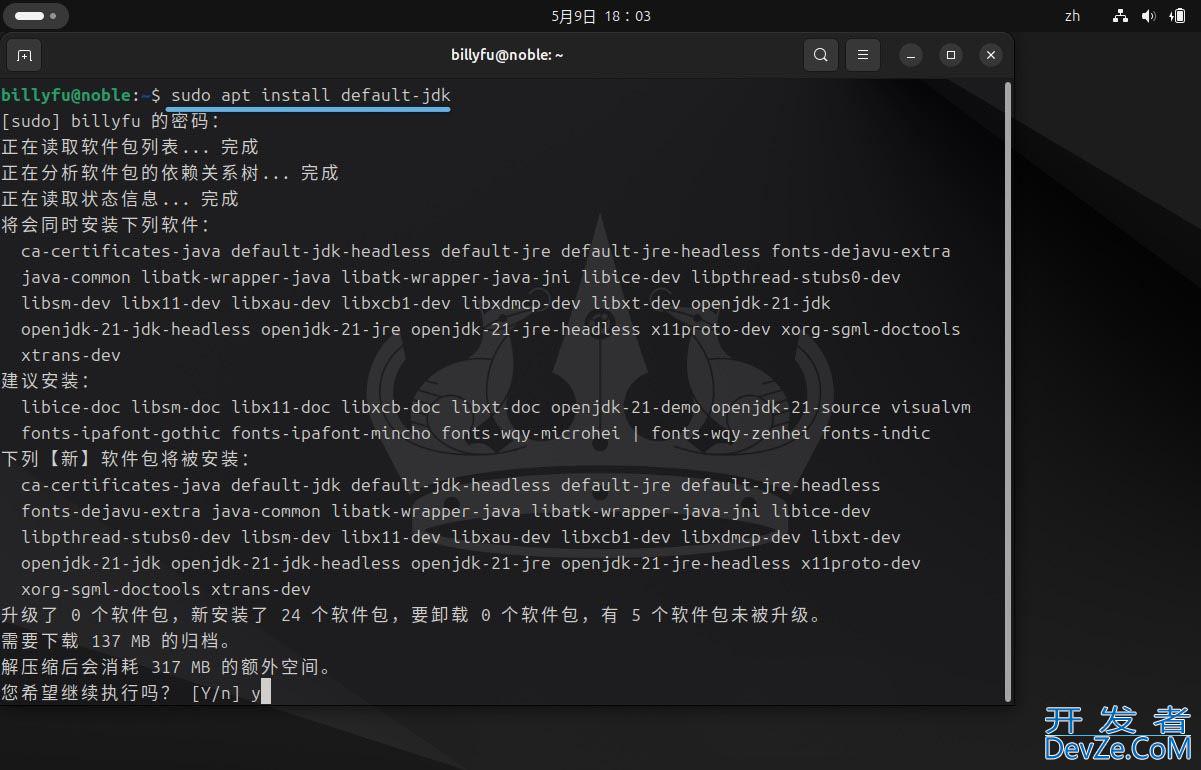Click the suggested package fonts-ipafont-gothic

pyautogui.click(x=121, y=433)
